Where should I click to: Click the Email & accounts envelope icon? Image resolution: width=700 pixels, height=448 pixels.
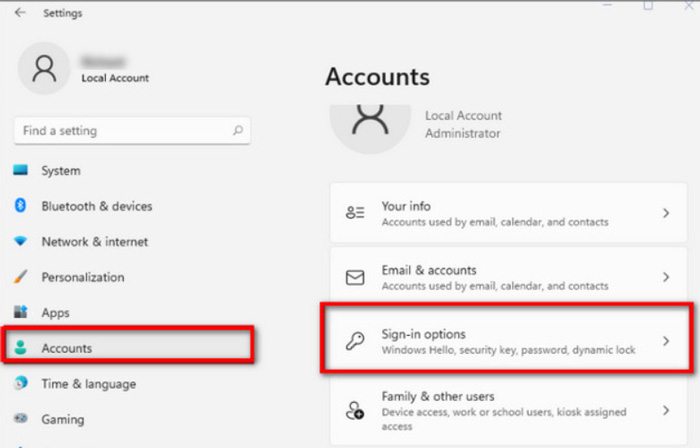[x=355, y=277]
